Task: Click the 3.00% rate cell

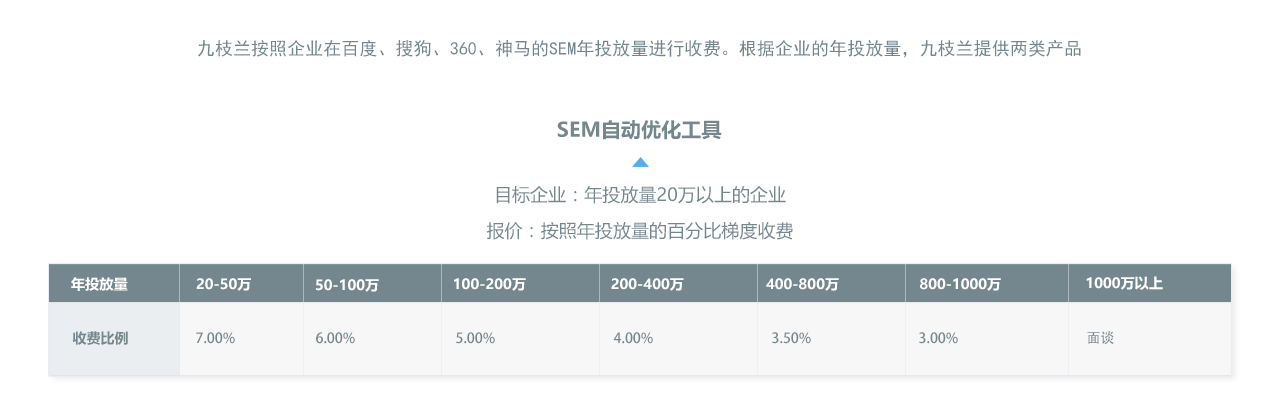Action: 987,339
